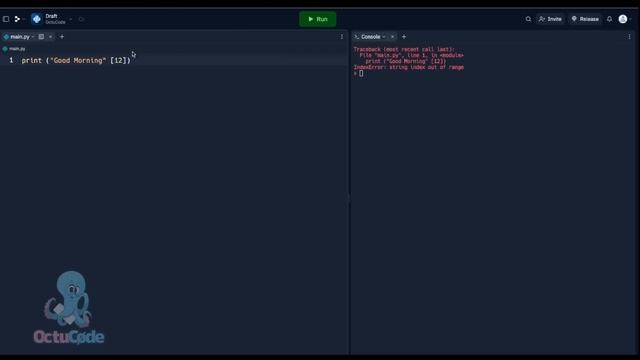
Task: Click the Release button
Action: [x=585, y=19]
